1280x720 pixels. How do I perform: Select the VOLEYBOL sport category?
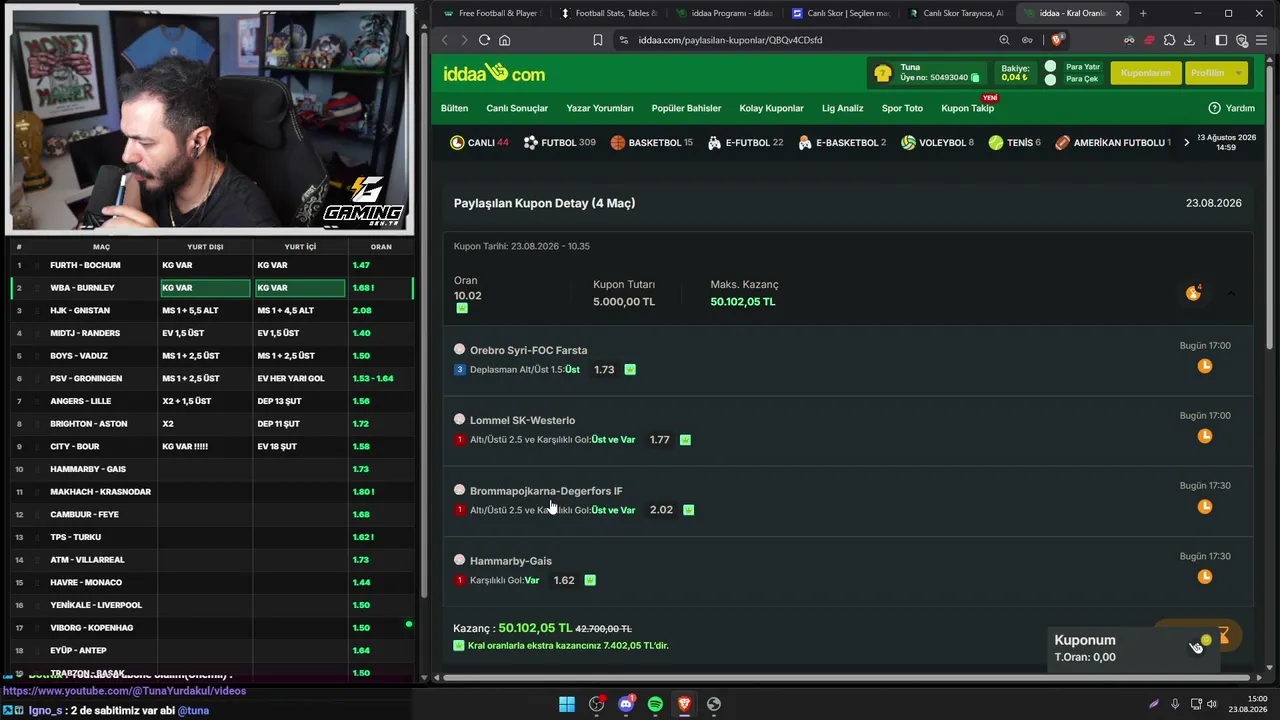click(x=937, y=143)
